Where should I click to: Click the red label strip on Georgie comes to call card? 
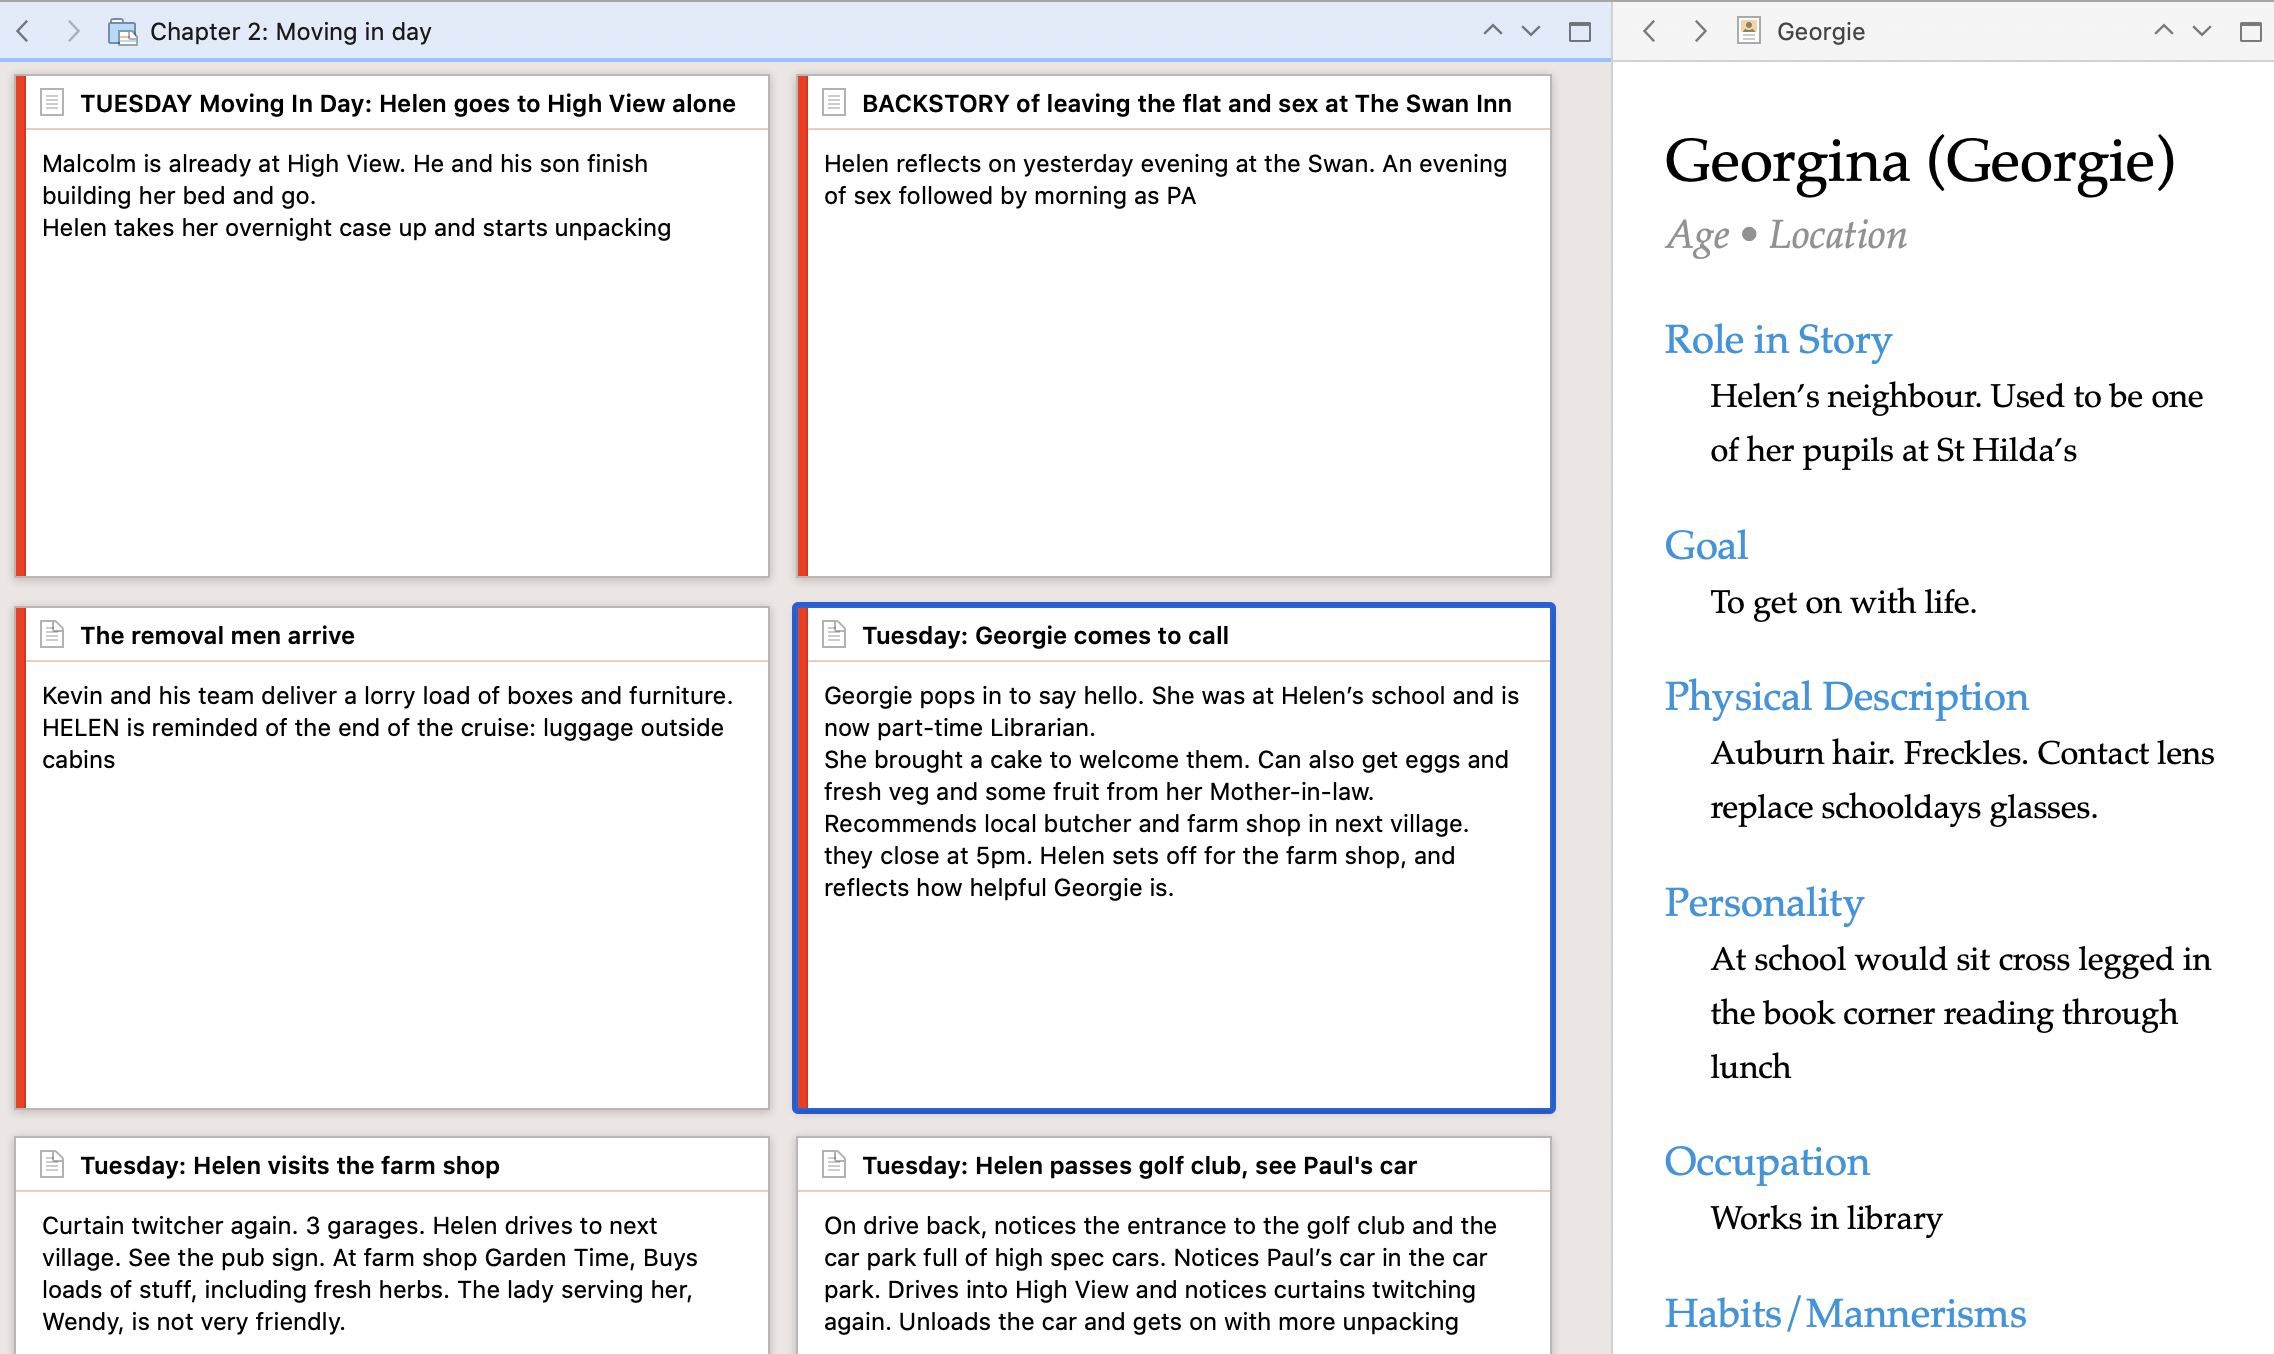(802, 858)
